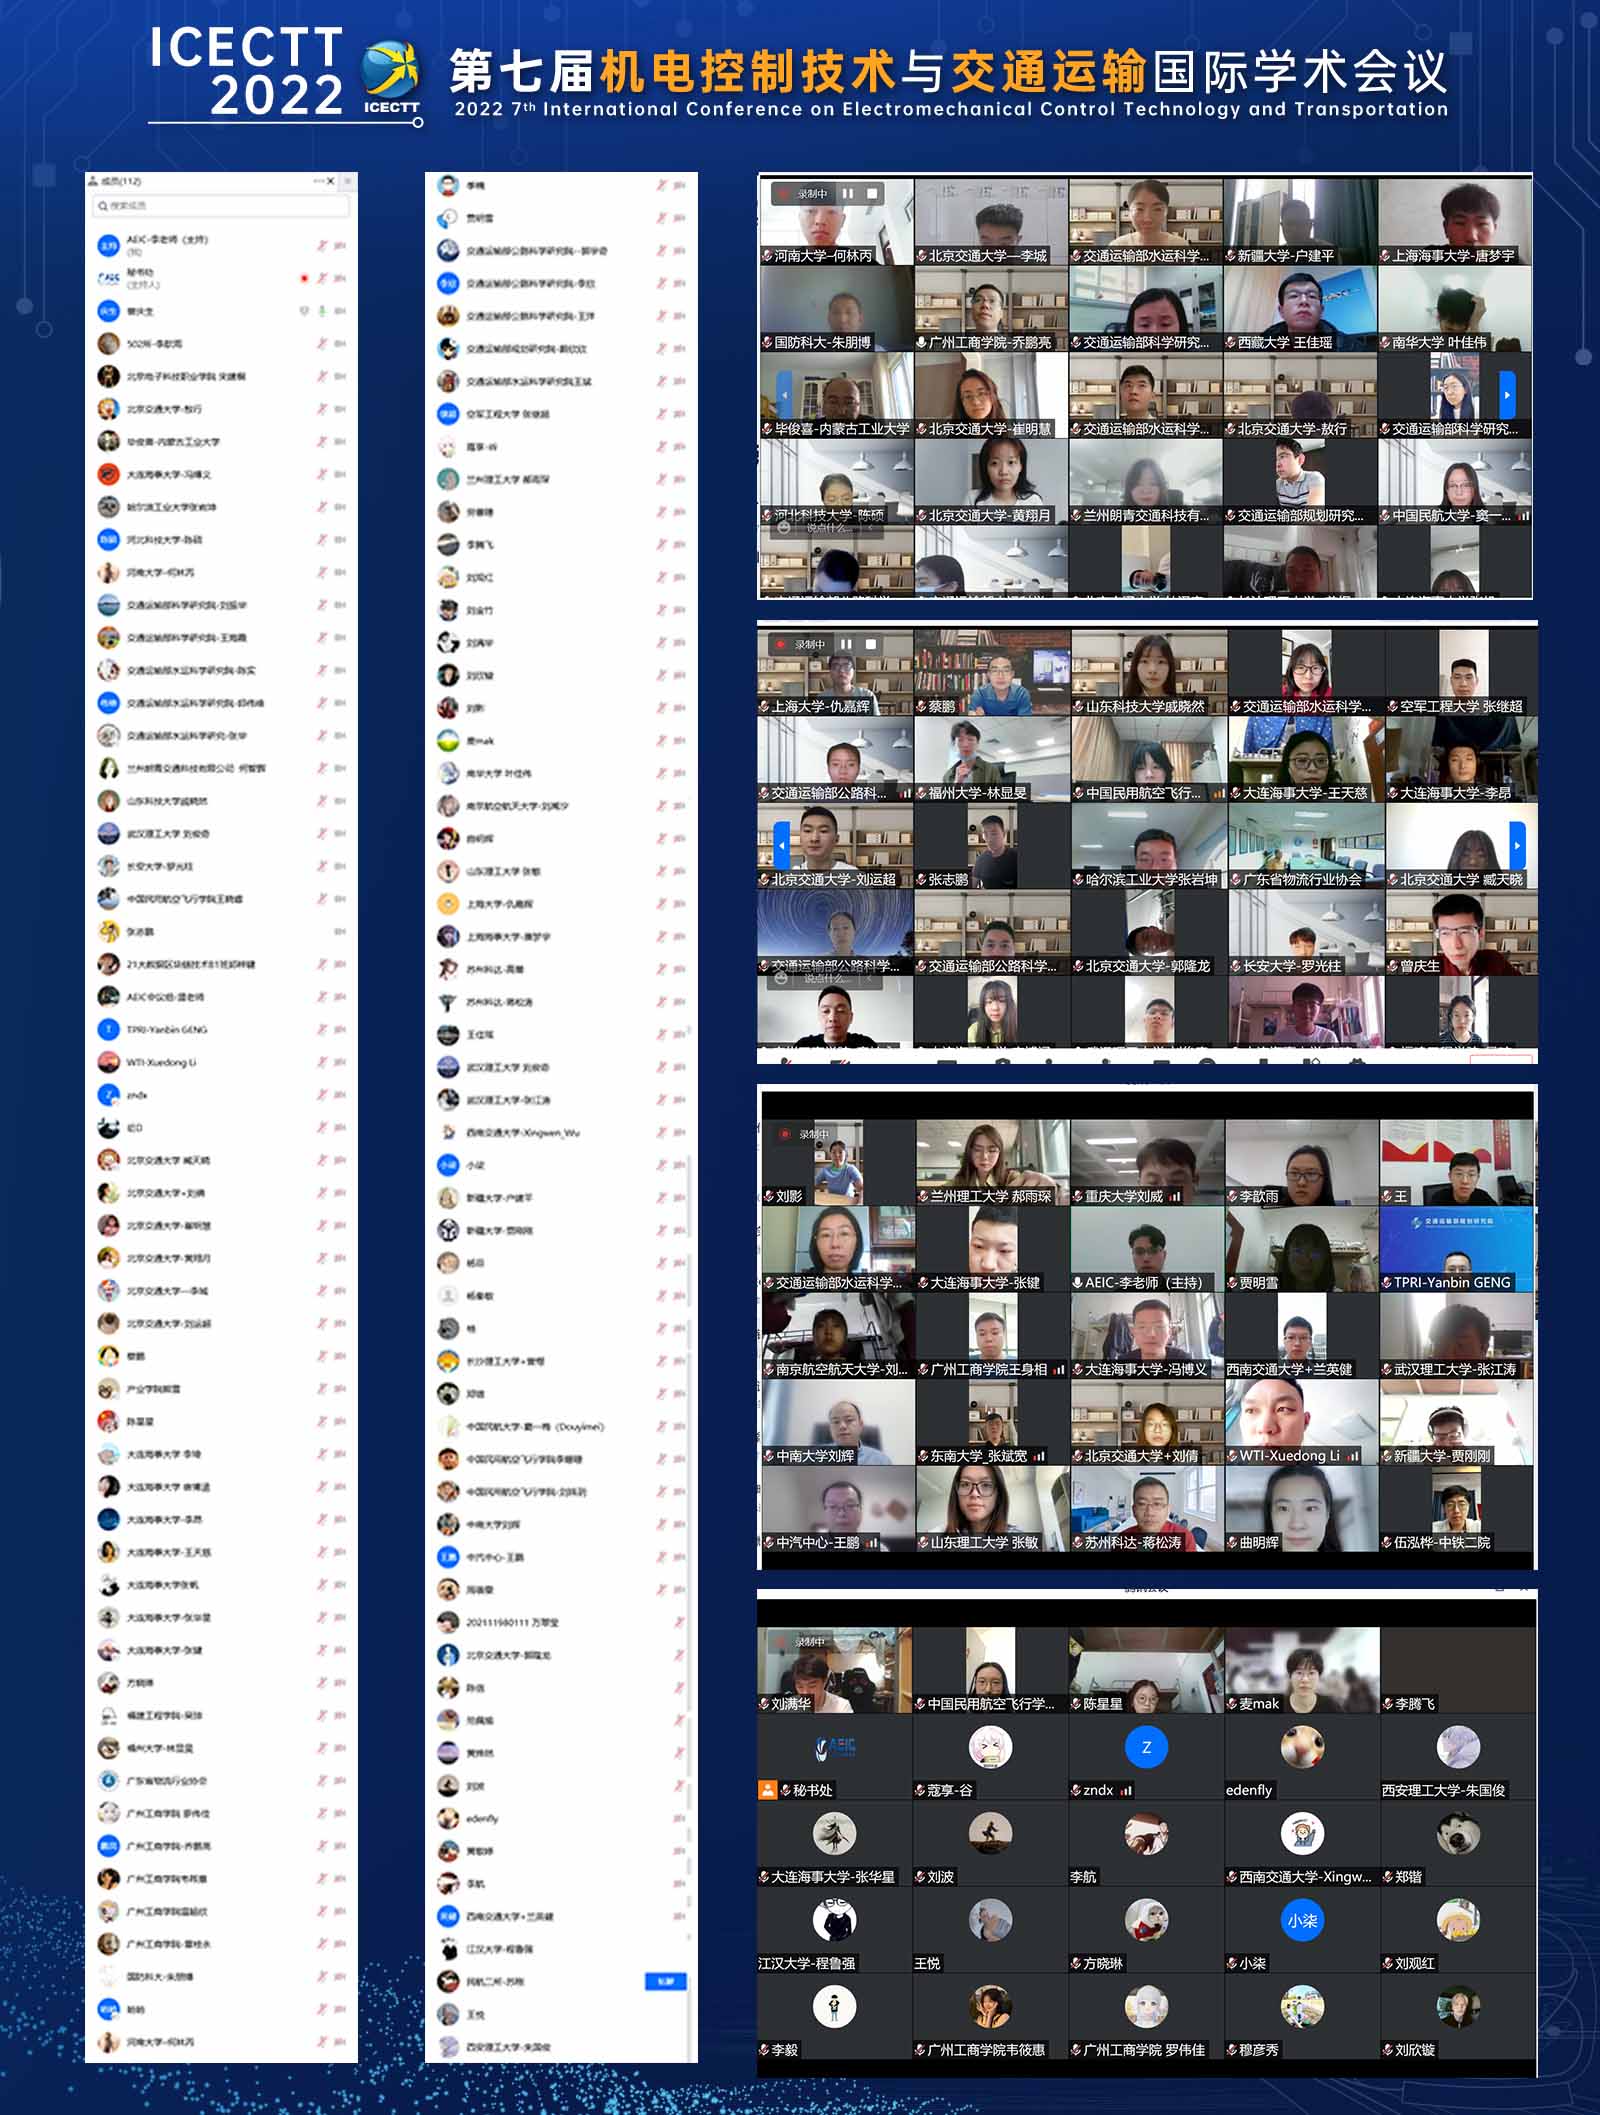This screenshot has height=2115, width=1600.
Task: Click the zndx avatar with letter Z
Action: 1146,1748
